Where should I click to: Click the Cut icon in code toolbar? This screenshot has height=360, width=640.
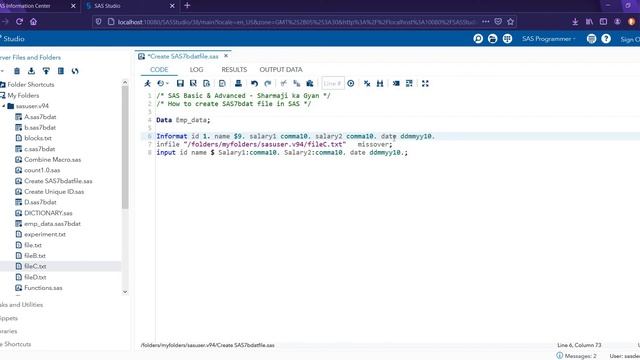click(283, 83)
